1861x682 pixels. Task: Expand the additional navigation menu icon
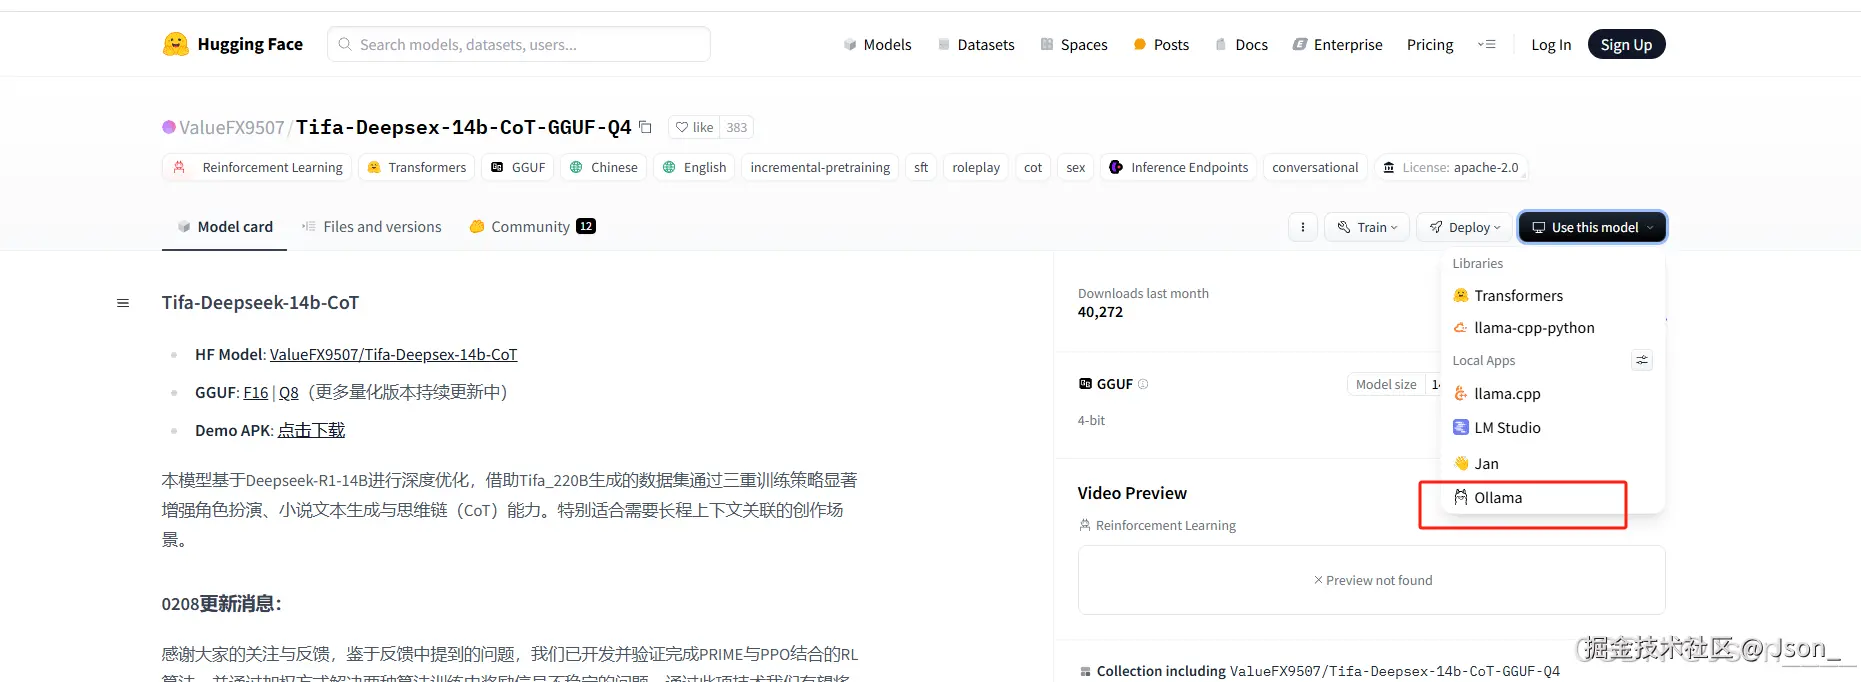click(1487, 45)
